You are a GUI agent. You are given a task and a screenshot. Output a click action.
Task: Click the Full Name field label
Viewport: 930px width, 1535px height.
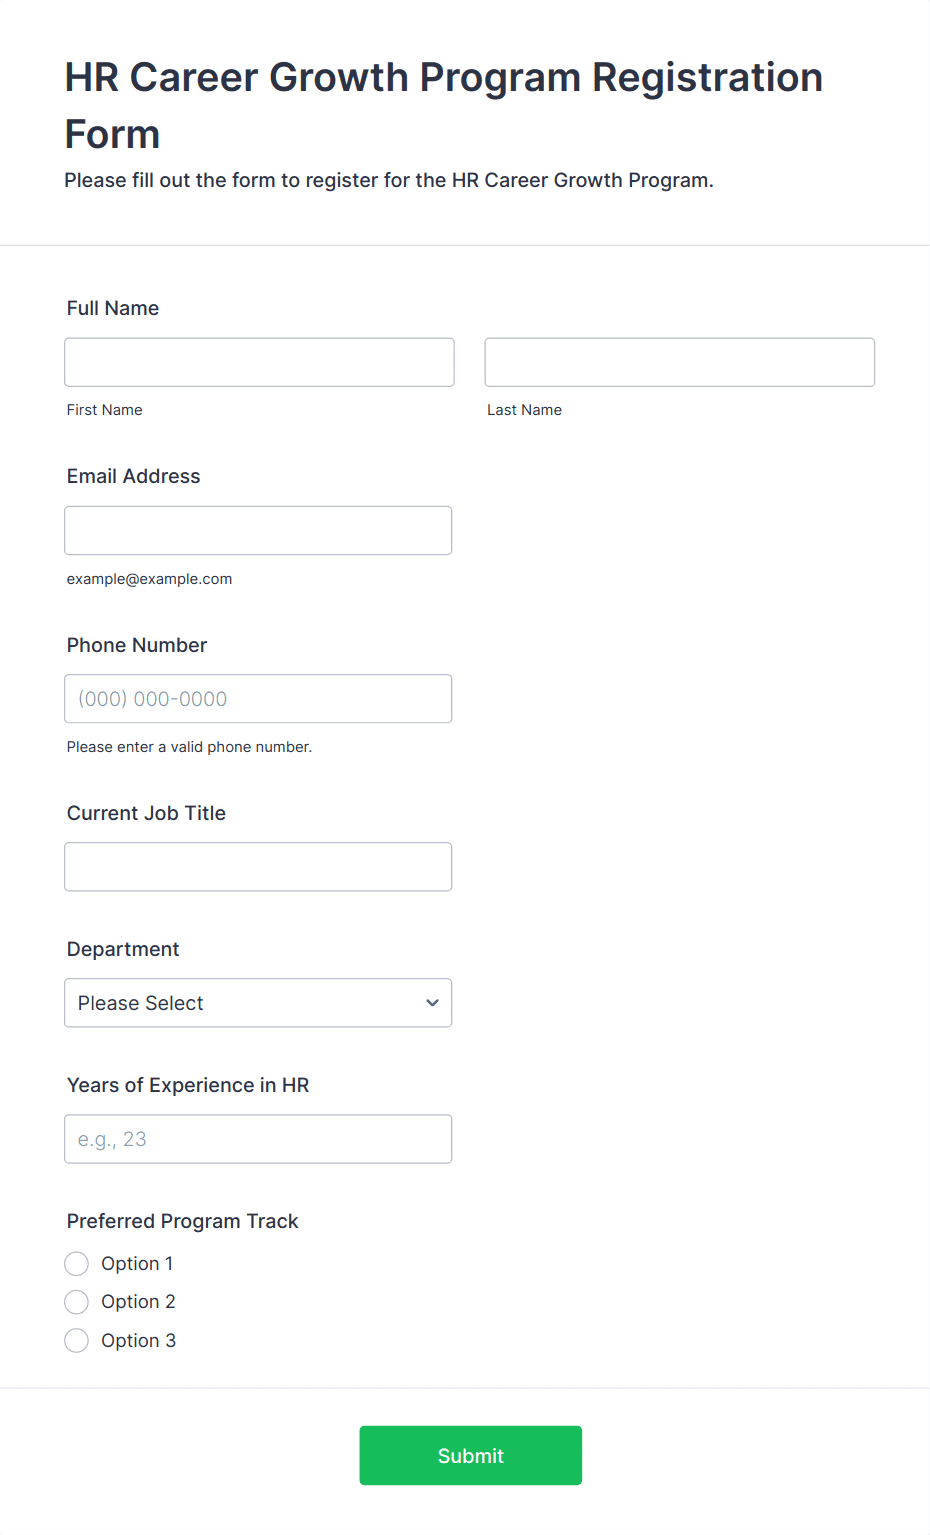coord(113,308)
